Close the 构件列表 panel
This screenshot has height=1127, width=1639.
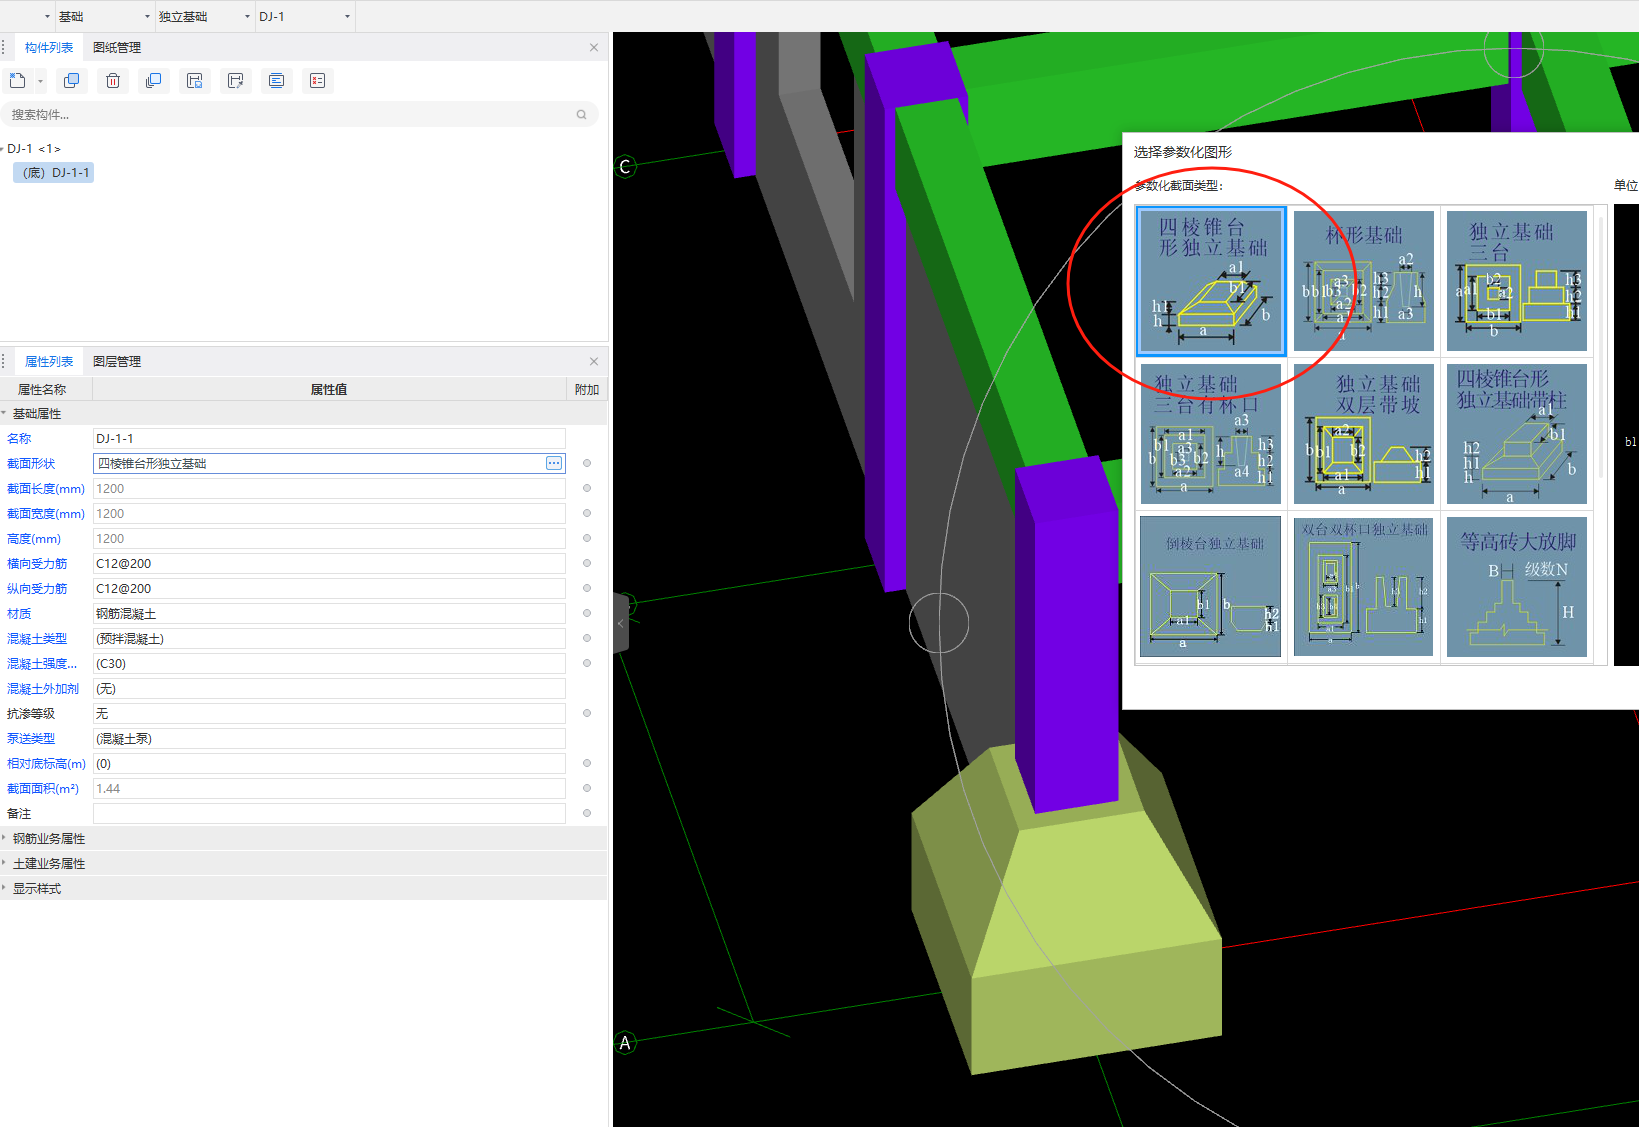coord(594,48)
